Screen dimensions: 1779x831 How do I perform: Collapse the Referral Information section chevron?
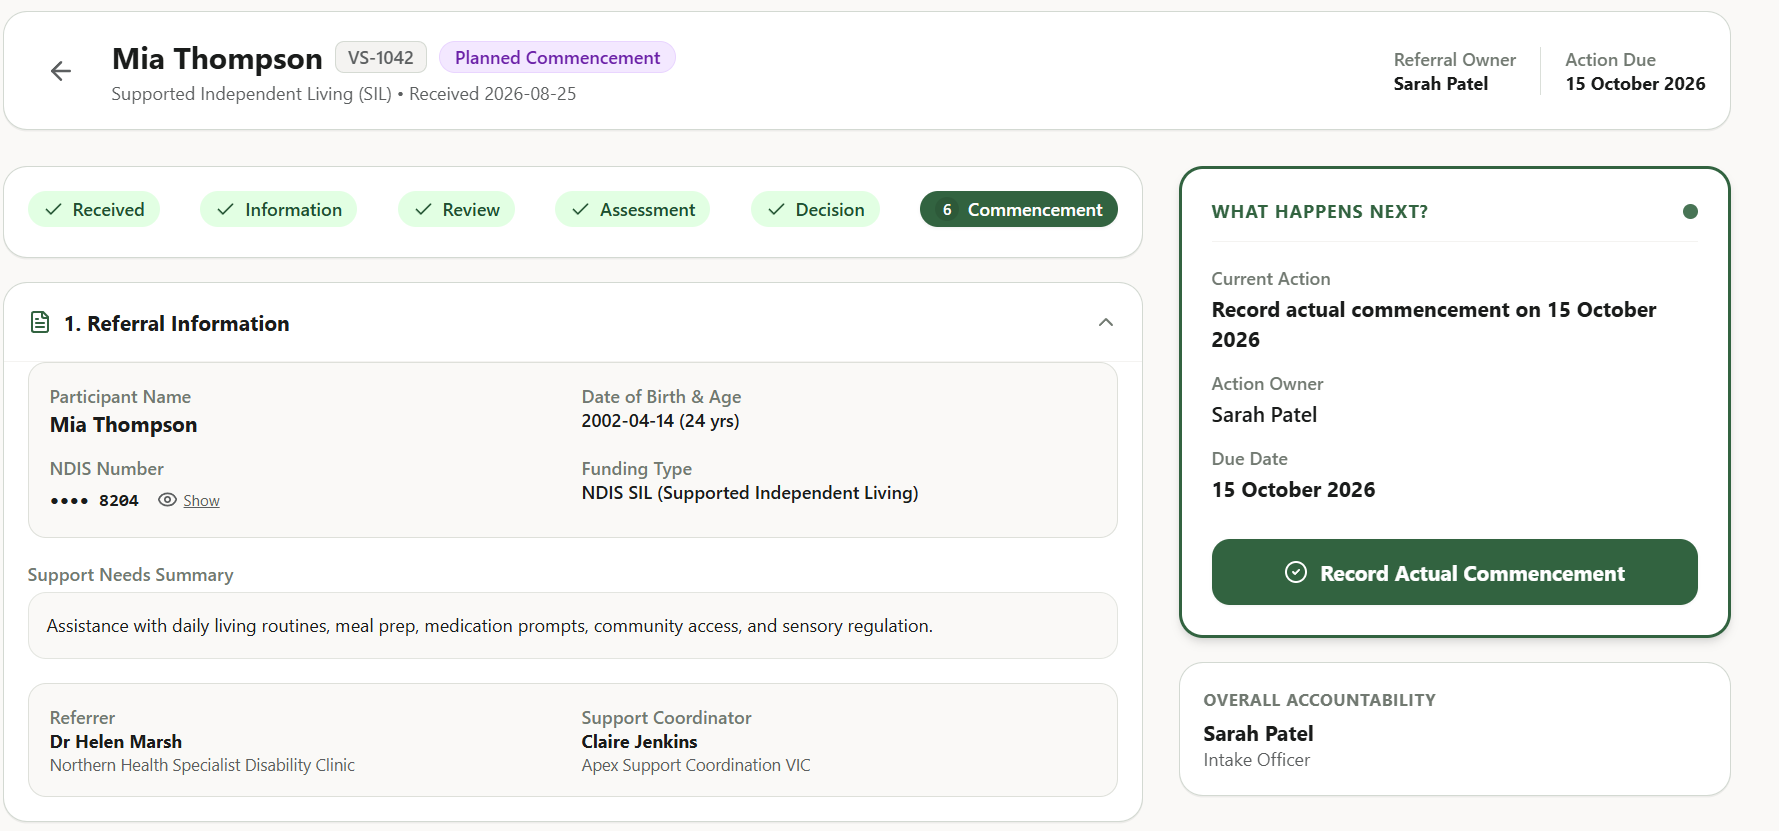pyautogui.click(x=1106, y=322)
